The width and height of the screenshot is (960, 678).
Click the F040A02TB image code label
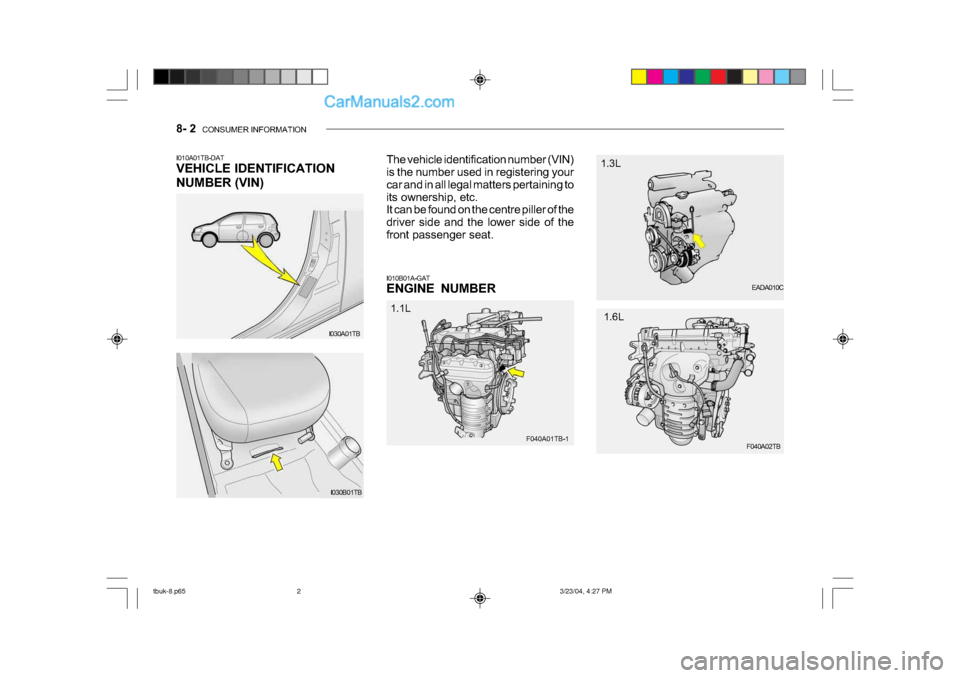763,446
